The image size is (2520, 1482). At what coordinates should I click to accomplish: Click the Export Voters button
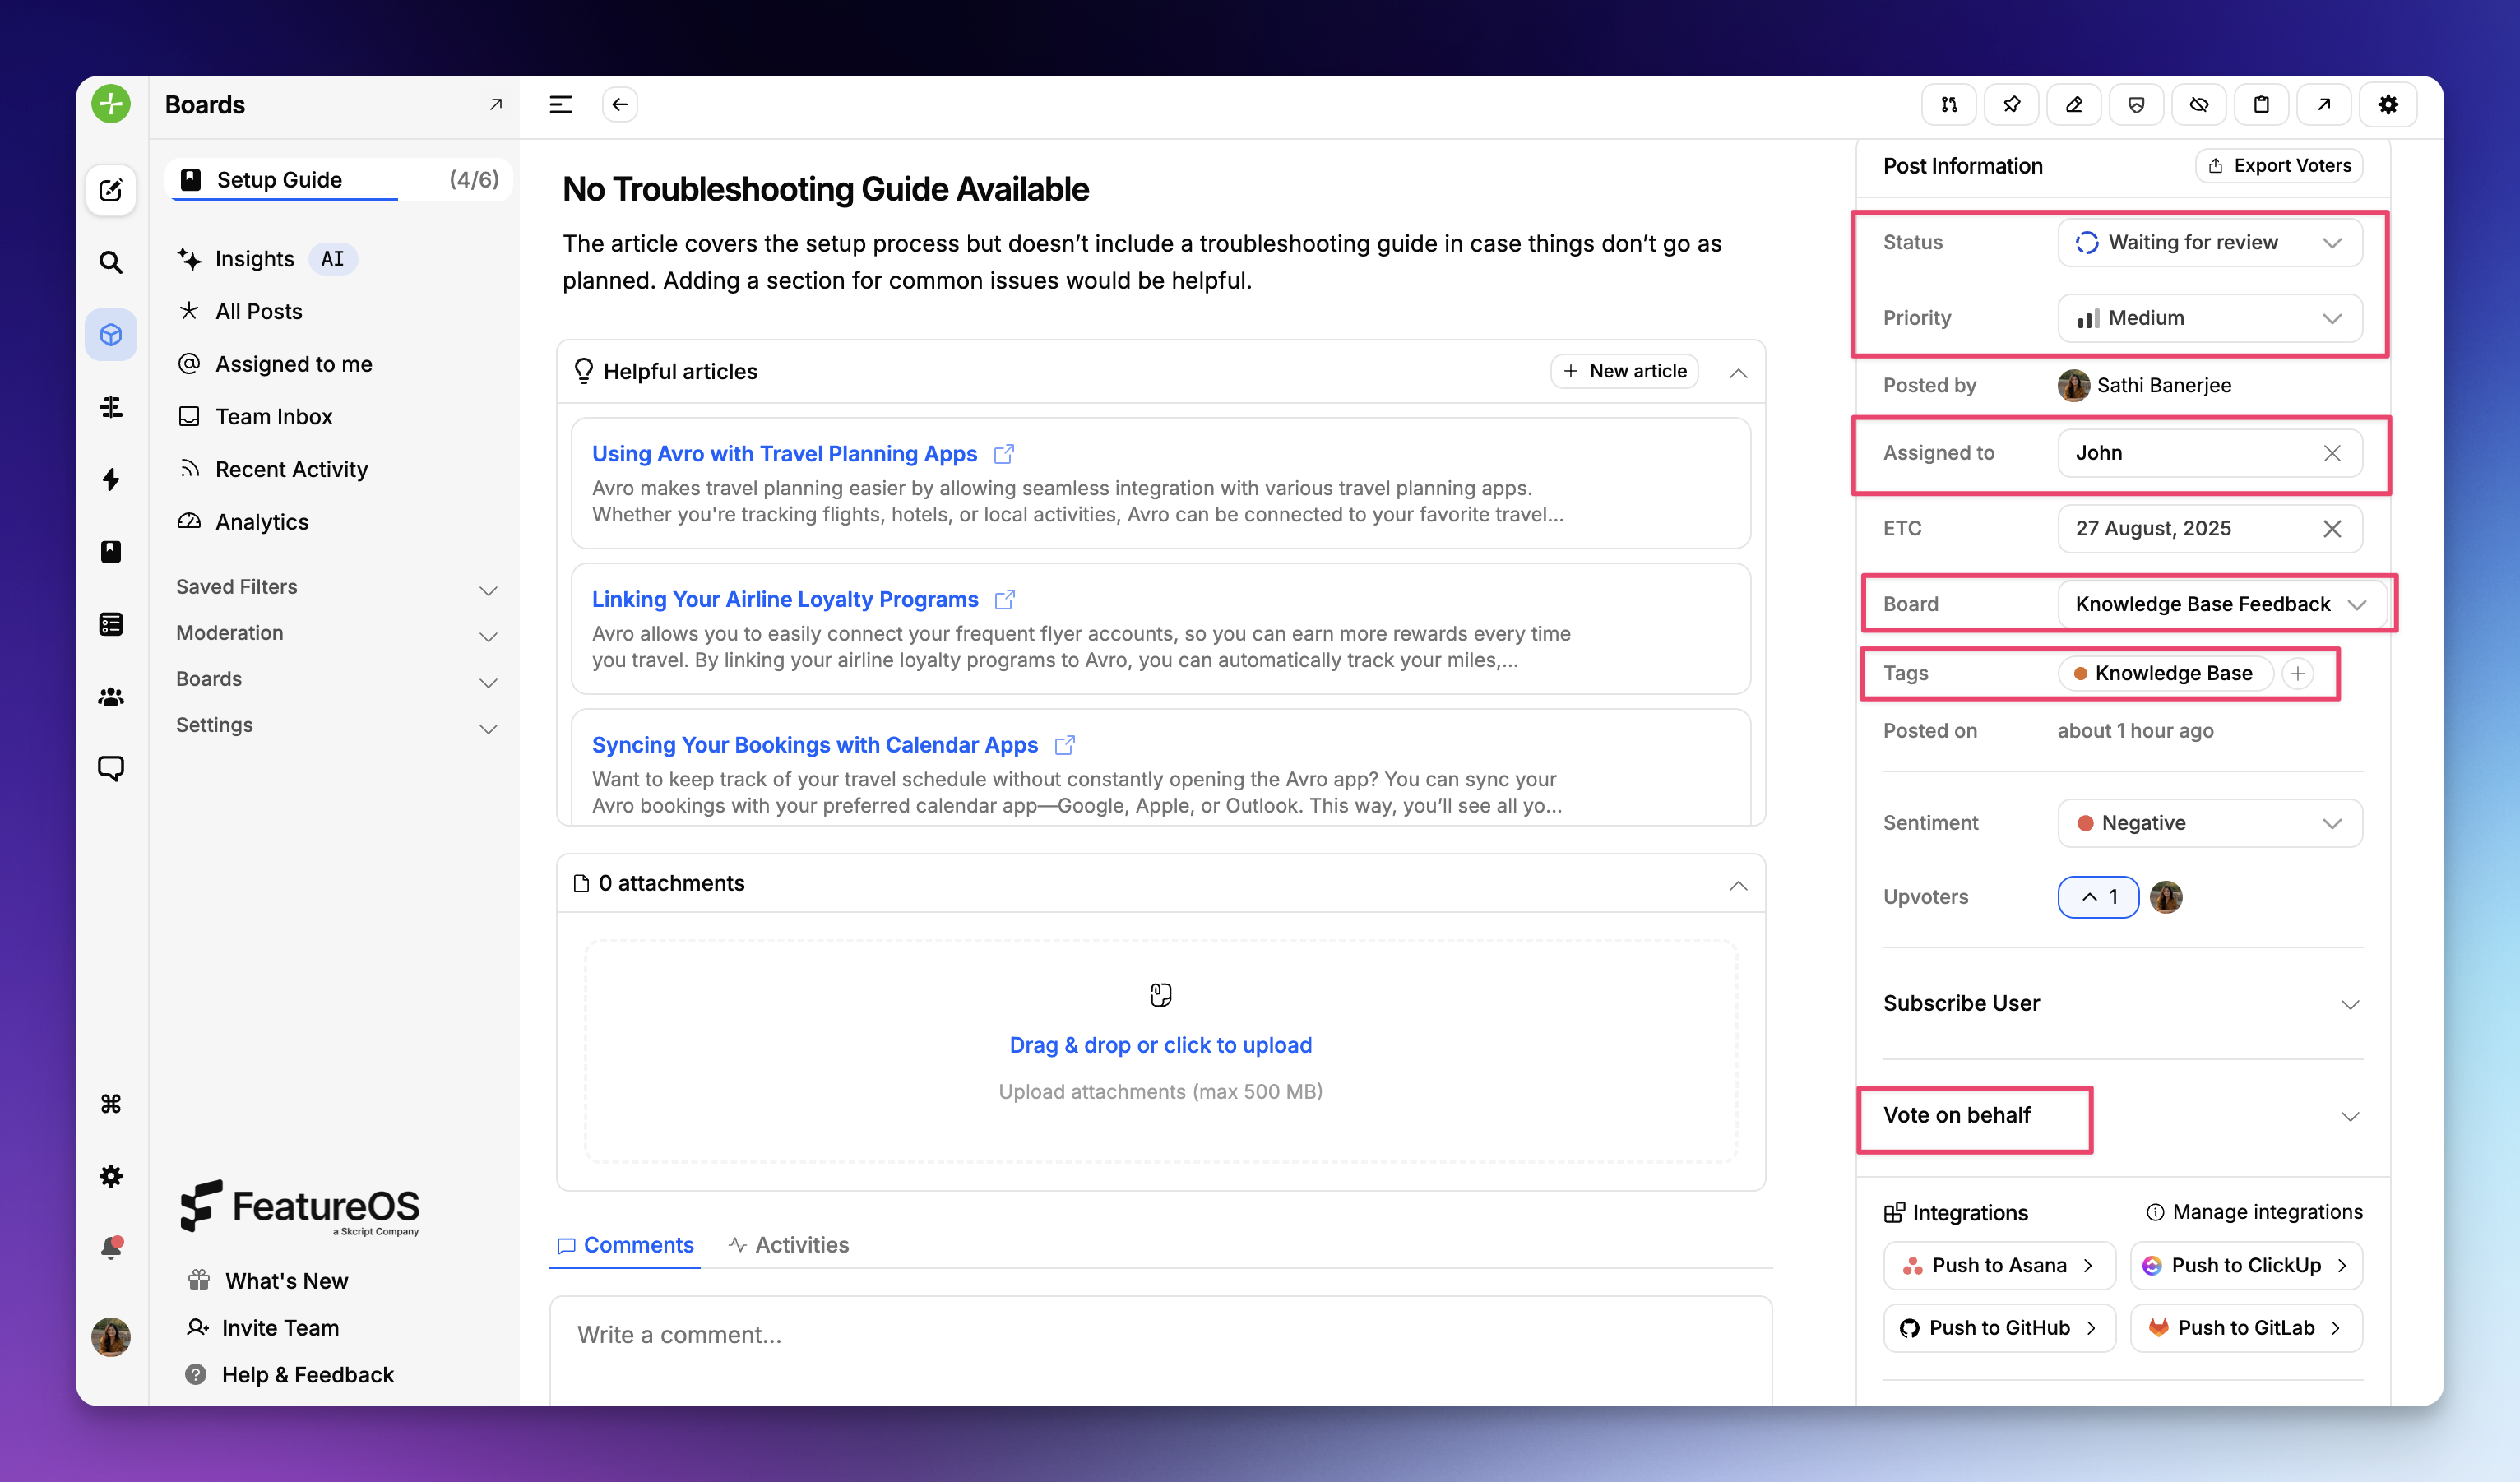[x=2279, y=165]
